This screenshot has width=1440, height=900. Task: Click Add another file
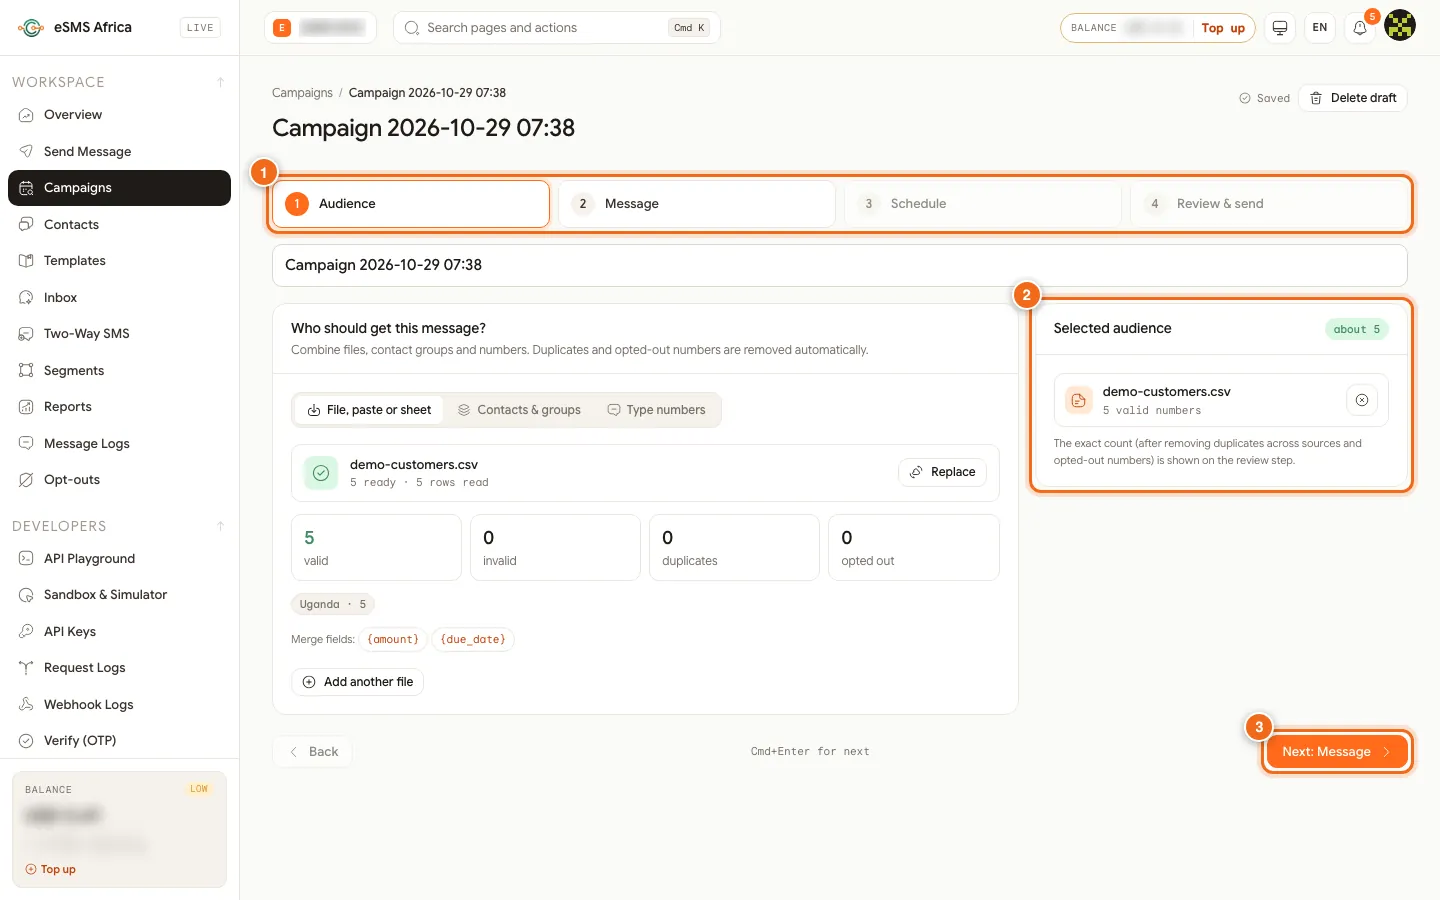click(x=358, y=682)
